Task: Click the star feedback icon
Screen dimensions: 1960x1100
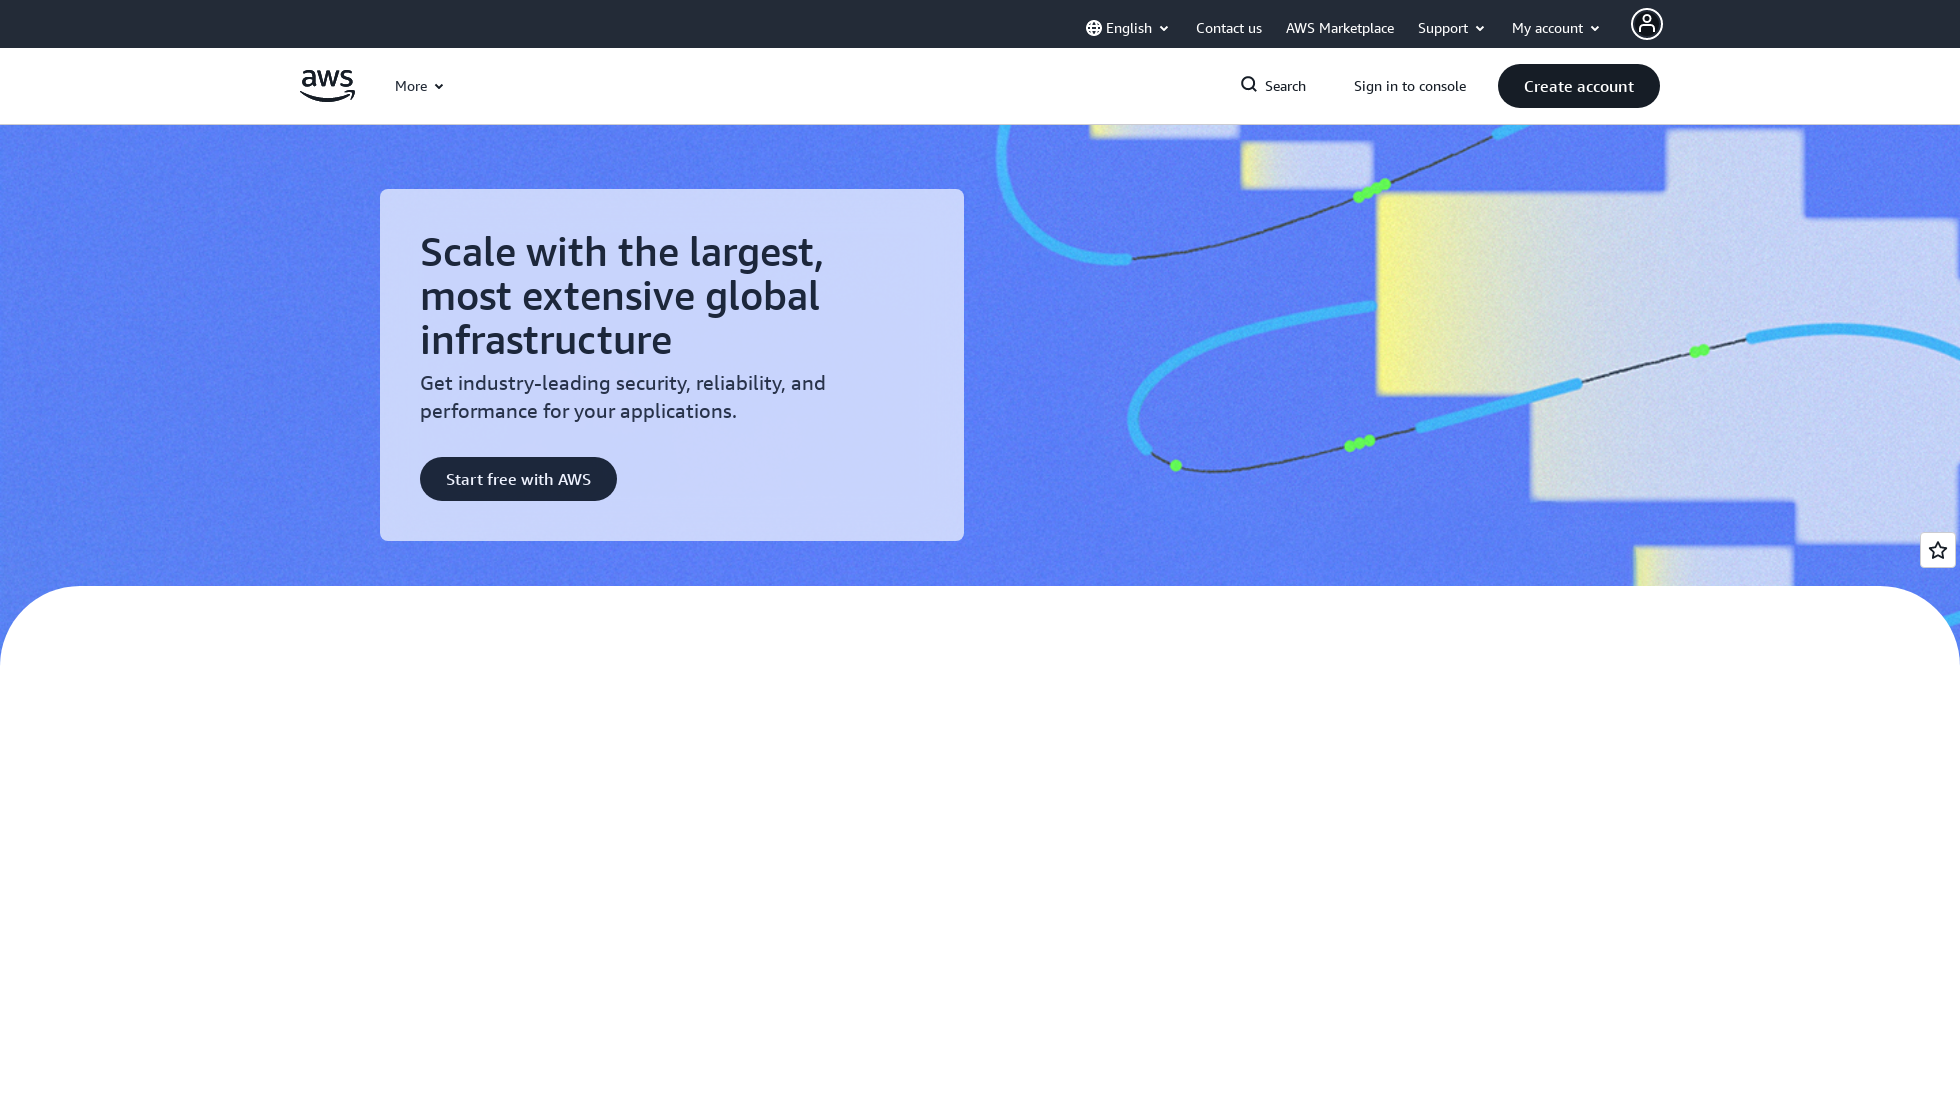Action: (1937, 550)
